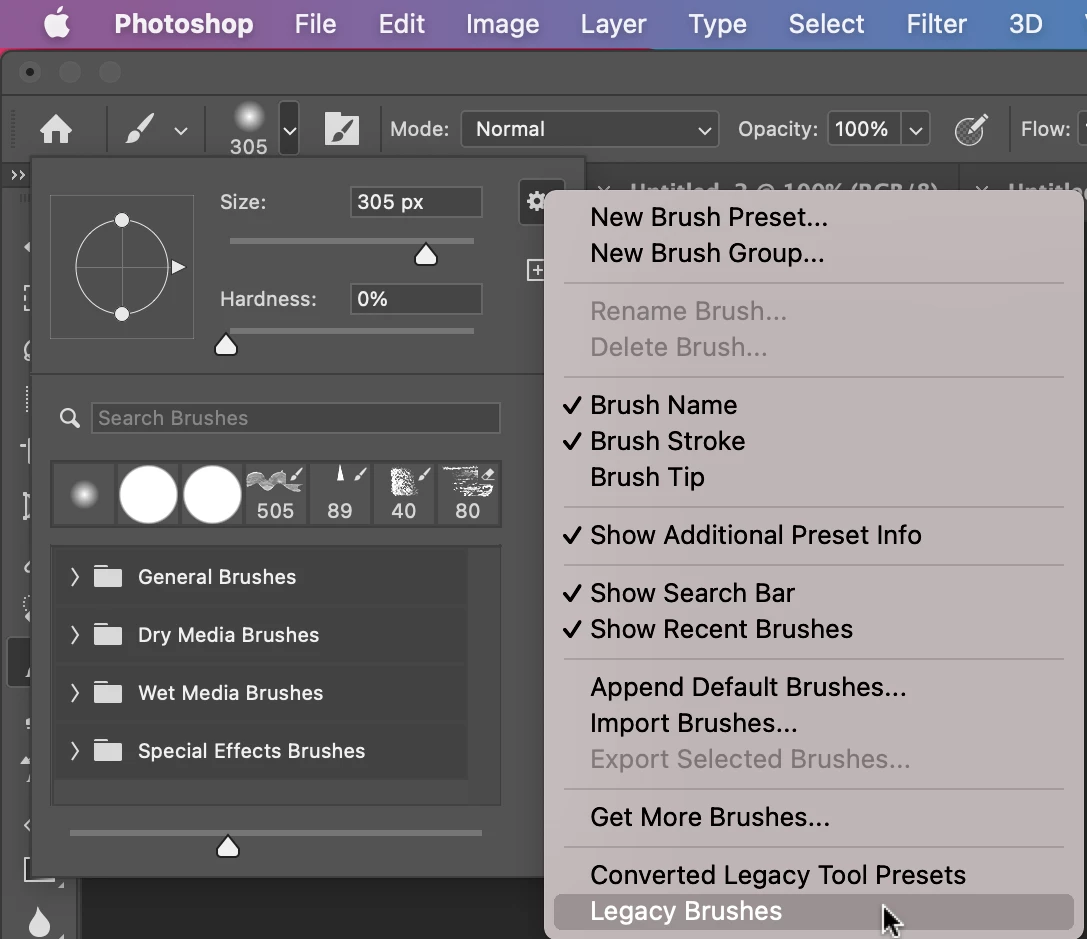
Task: Select the first hard round recent brush
Action: click(x=148, y=494)
